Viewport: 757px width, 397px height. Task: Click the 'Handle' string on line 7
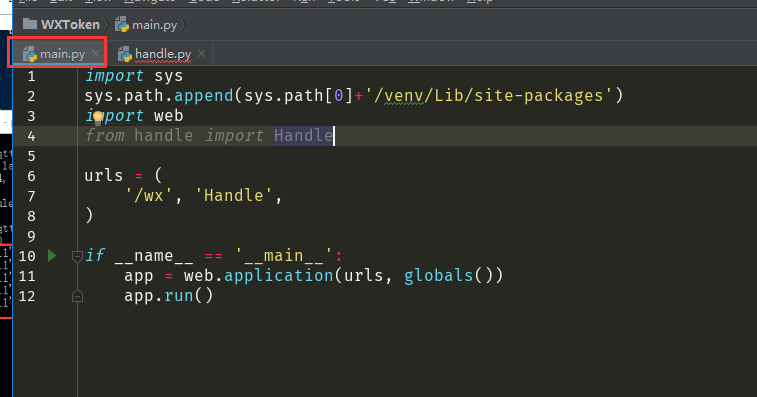[x=234, y=196]
